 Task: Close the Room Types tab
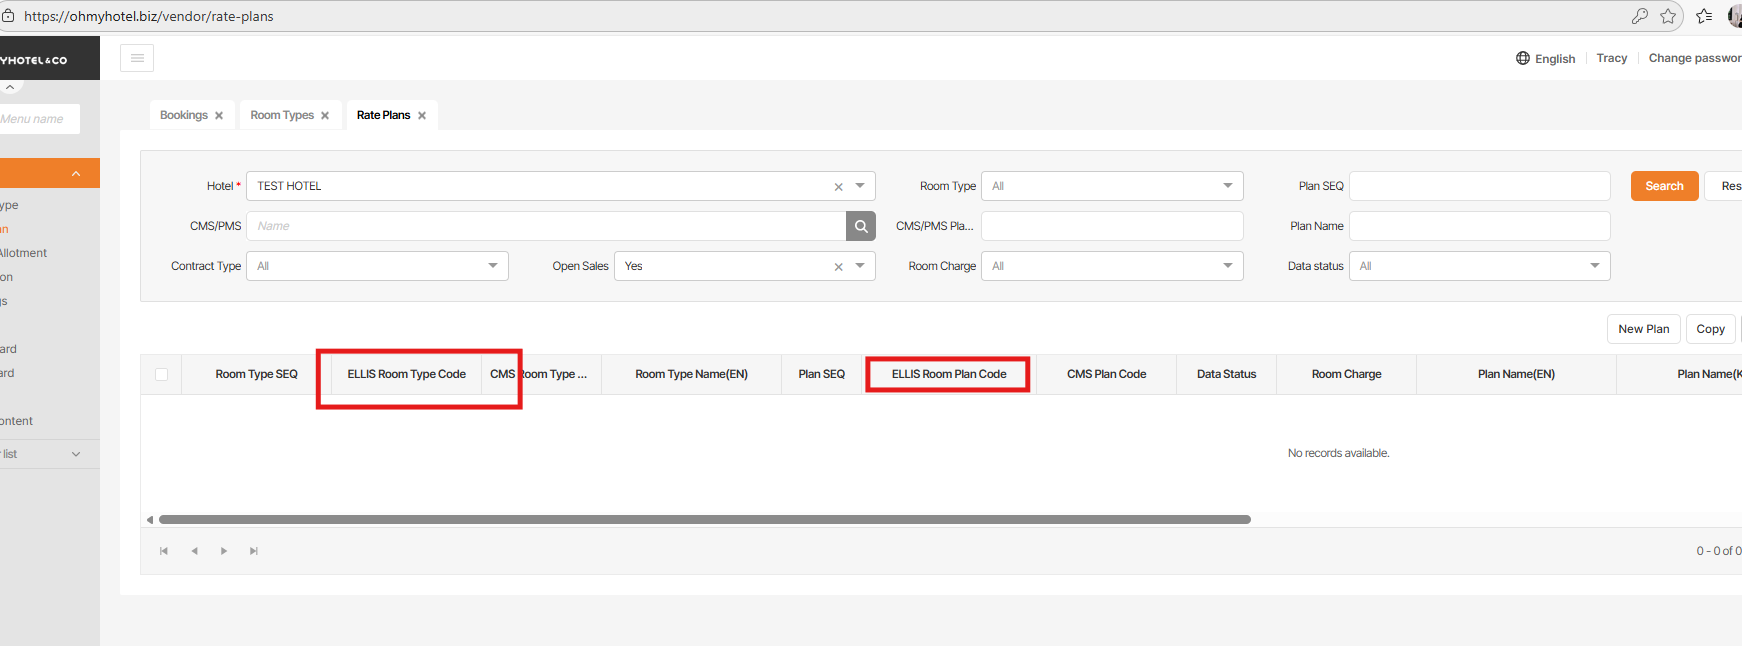[x=325, y=116]
